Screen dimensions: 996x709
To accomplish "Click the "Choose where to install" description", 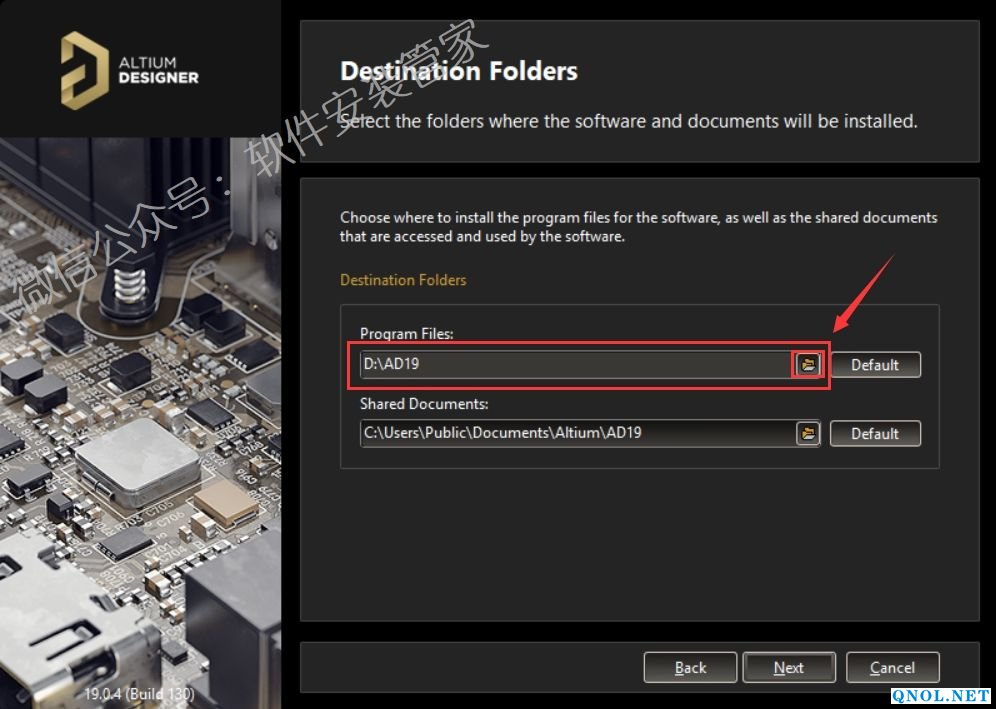I will pyautogui.click(x=638, y=227).
